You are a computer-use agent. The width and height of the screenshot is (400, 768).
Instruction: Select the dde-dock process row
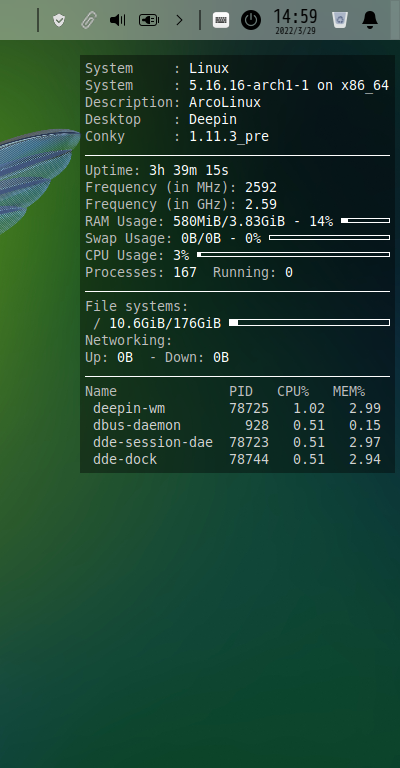point(237,459)
